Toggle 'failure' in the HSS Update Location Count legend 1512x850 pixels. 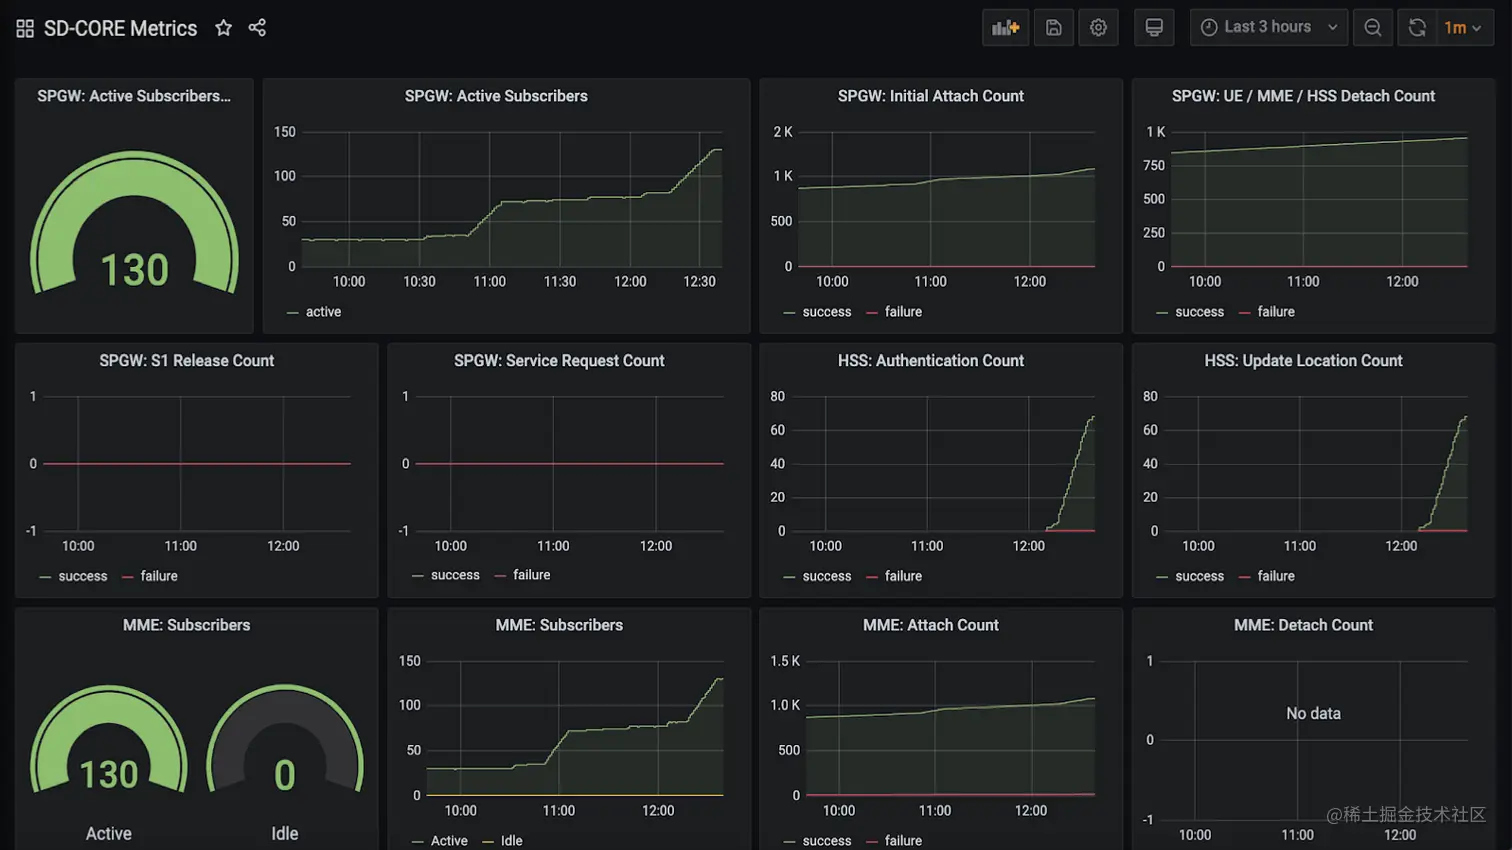[1276, 576]
